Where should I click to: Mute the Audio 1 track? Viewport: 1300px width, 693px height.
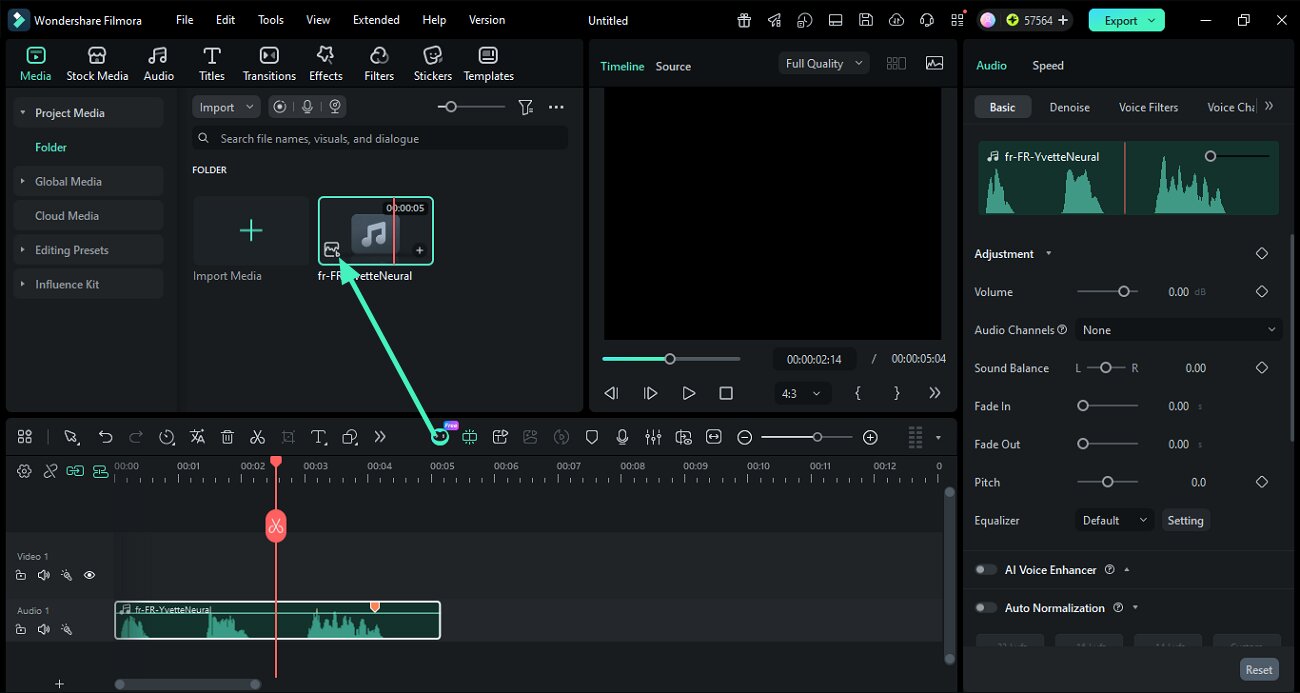point(43,629)
